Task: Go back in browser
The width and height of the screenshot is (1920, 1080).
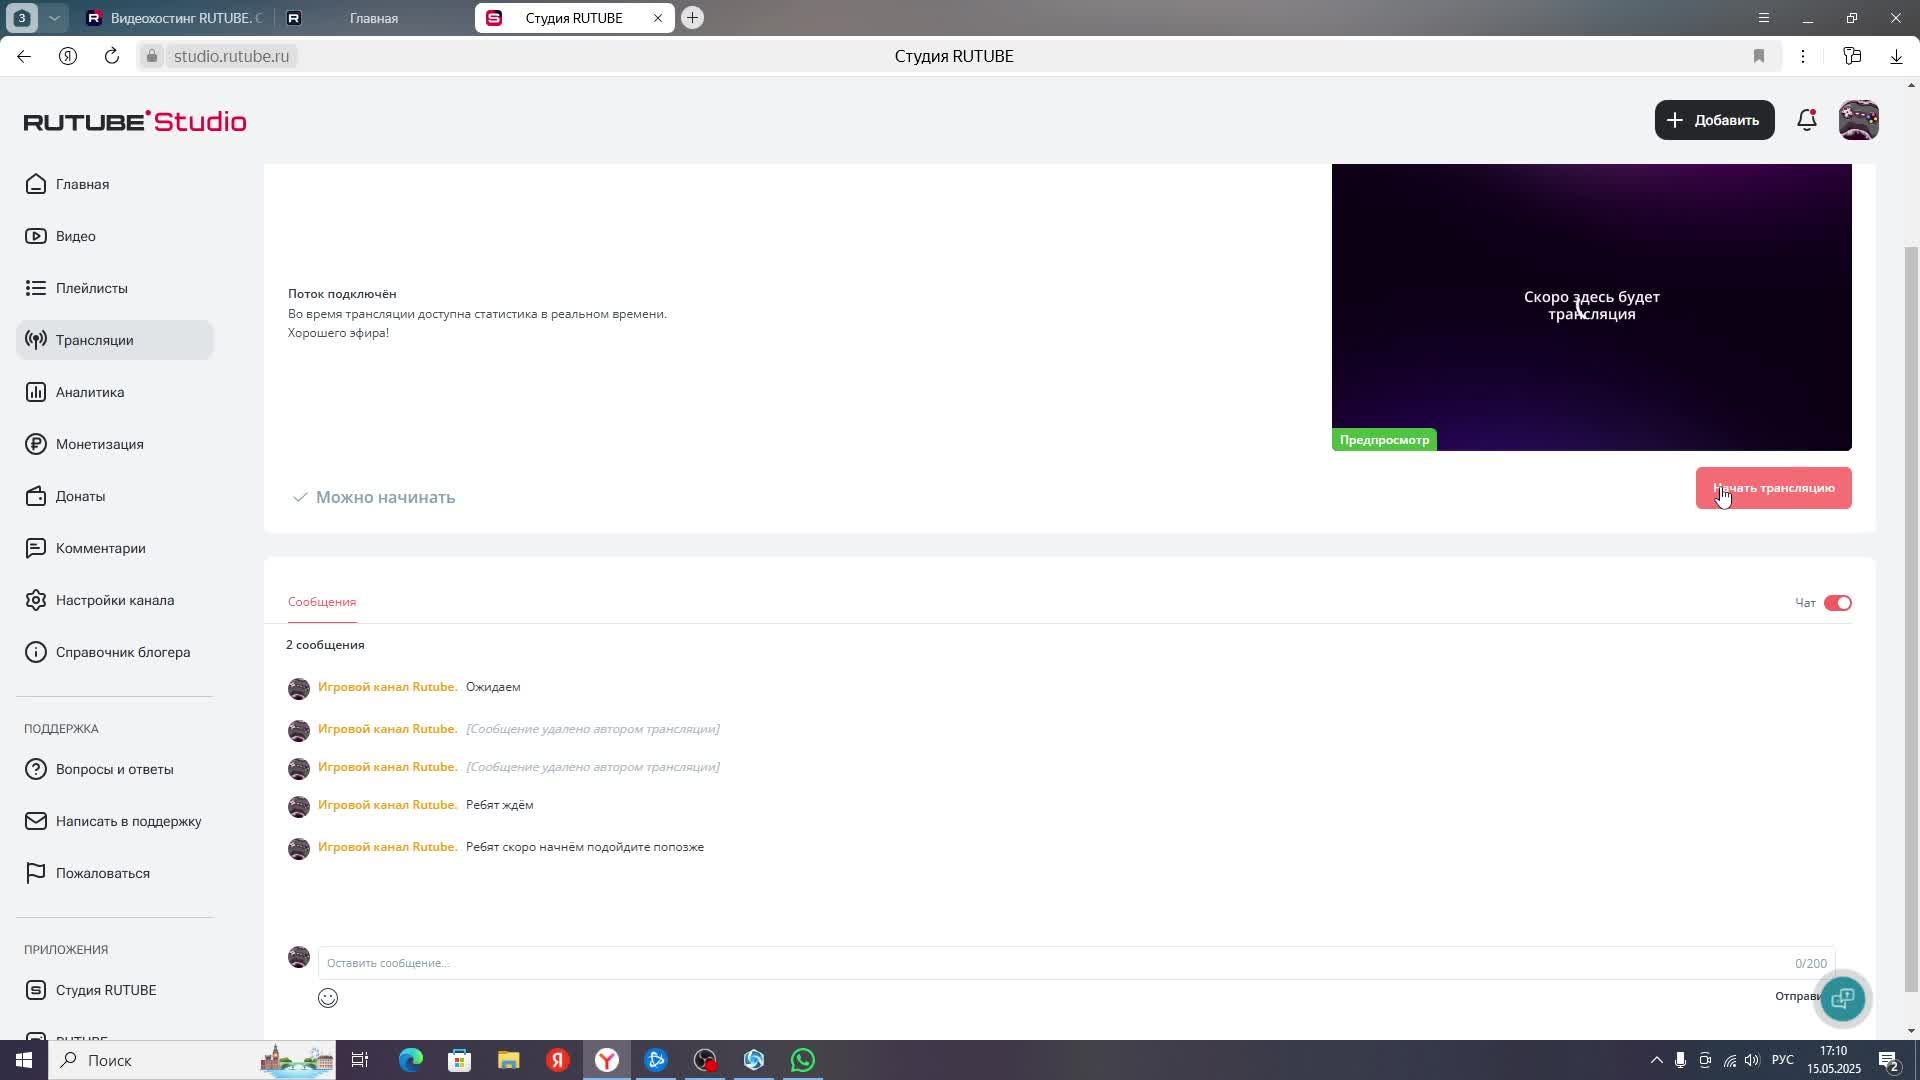Action: 24,56
